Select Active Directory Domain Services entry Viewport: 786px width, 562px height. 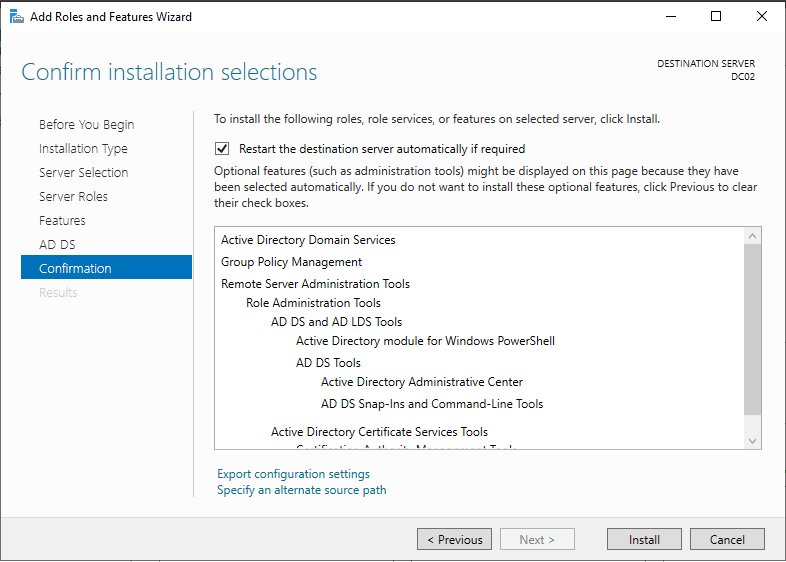[308, 240]
